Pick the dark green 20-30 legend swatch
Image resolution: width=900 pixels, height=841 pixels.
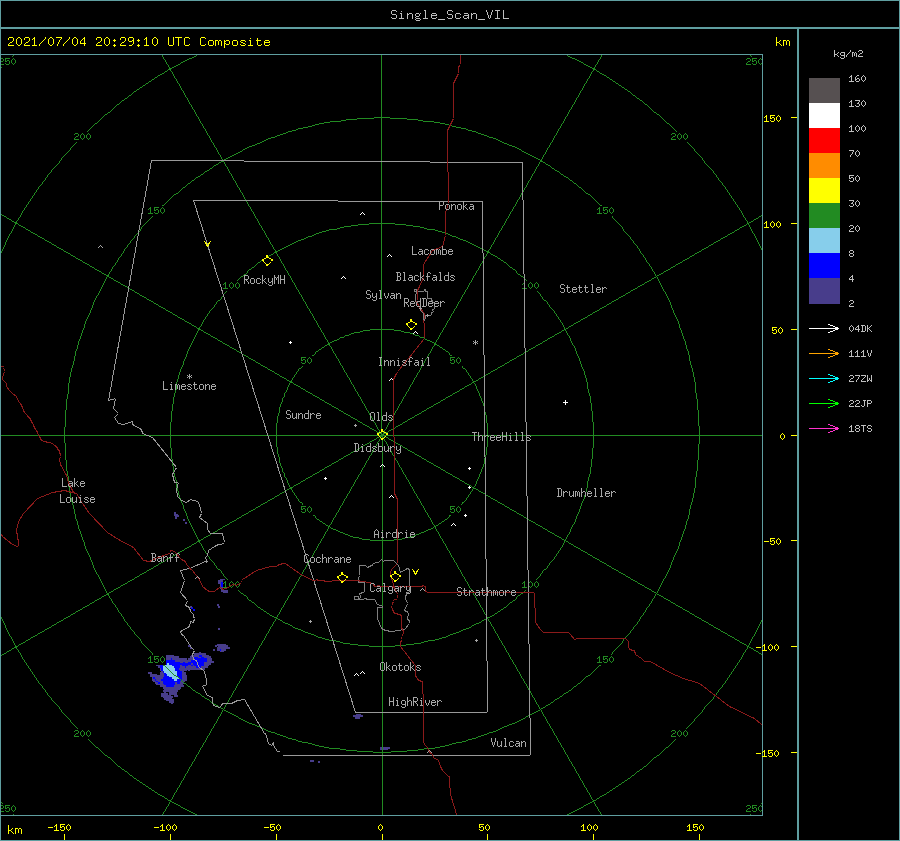[x=824, y=216]
